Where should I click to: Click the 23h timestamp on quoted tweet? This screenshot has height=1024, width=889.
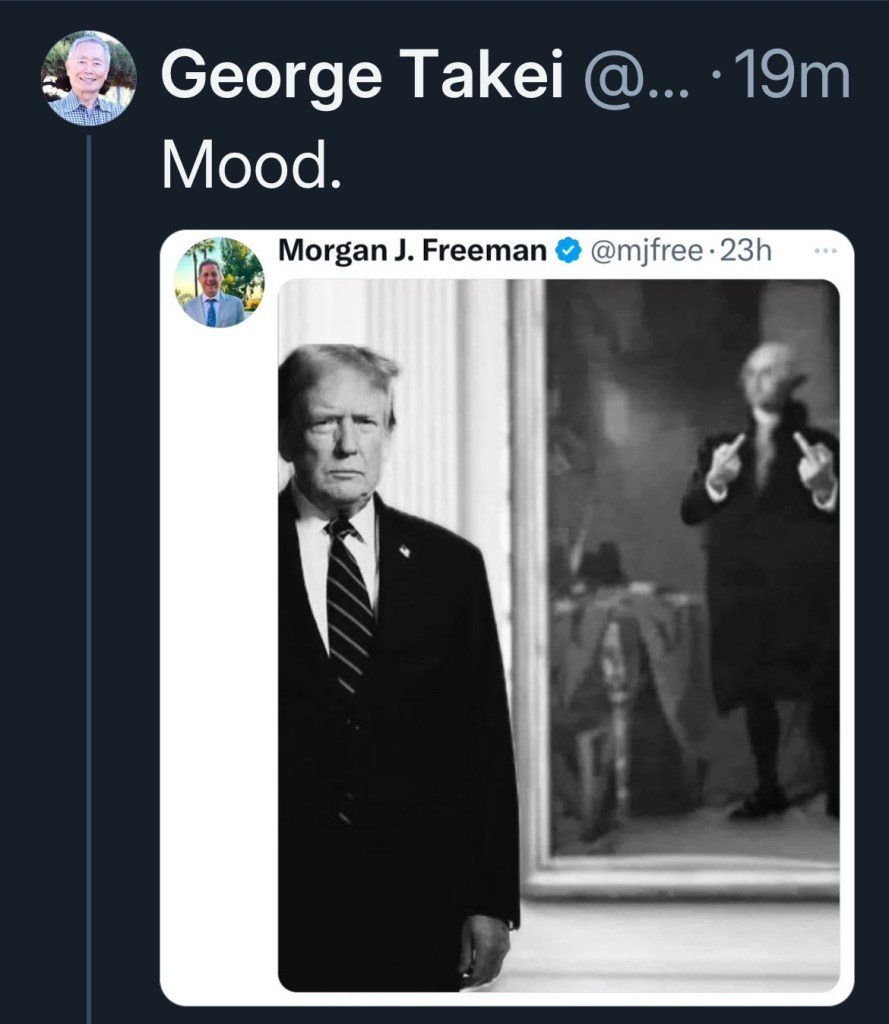(746, 251)
